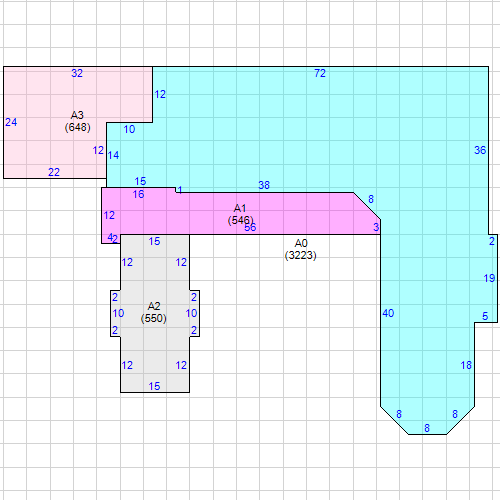Select the "24" dimension on A3's left edge
Viewport: 500px width, 500px height.
click(x=11, y=122)
